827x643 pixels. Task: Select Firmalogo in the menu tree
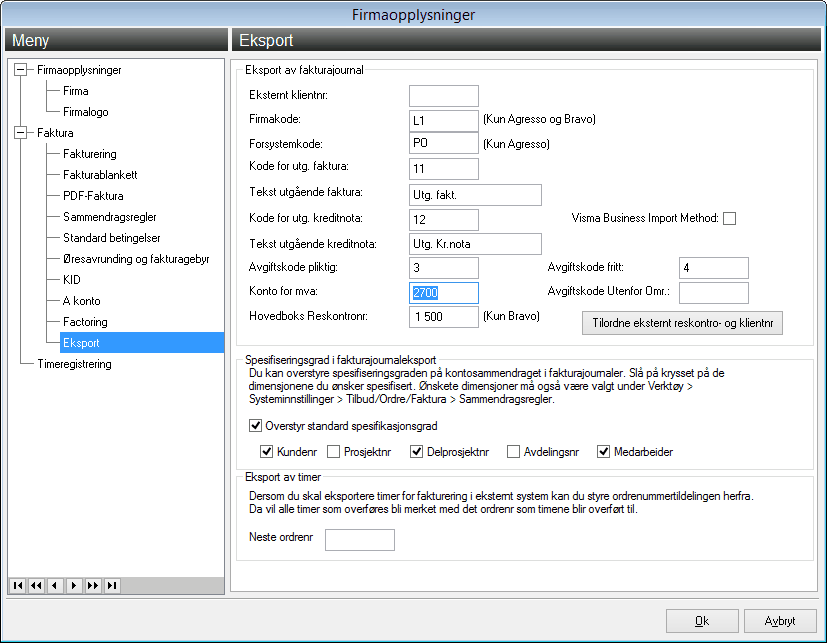pos(85,112)
